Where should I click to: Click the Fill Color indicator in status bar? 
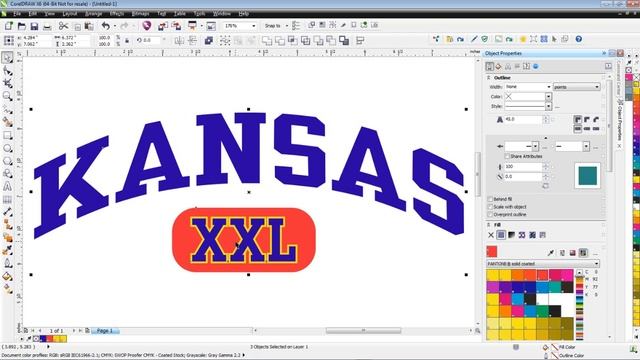coord(560,347)
